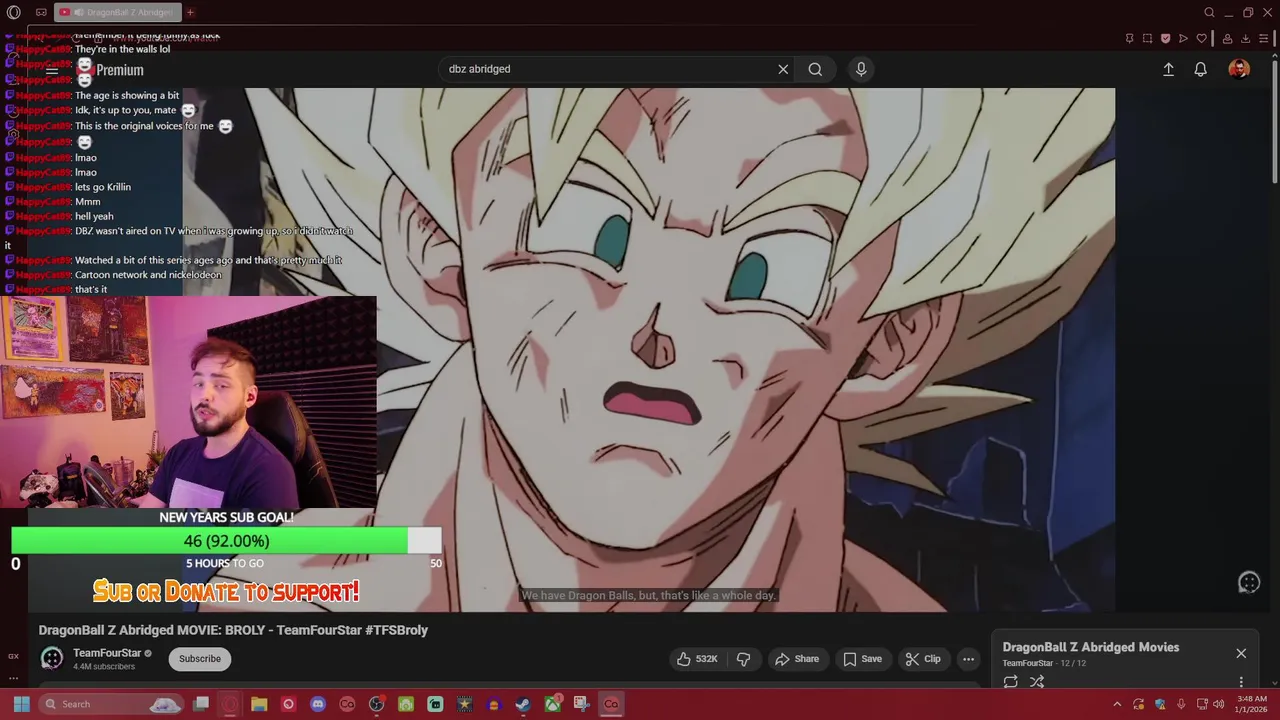This screenshot has height=720, width=1280.
Task: Bookmark the page with the heart icon
Action: tap(1201, 39)
